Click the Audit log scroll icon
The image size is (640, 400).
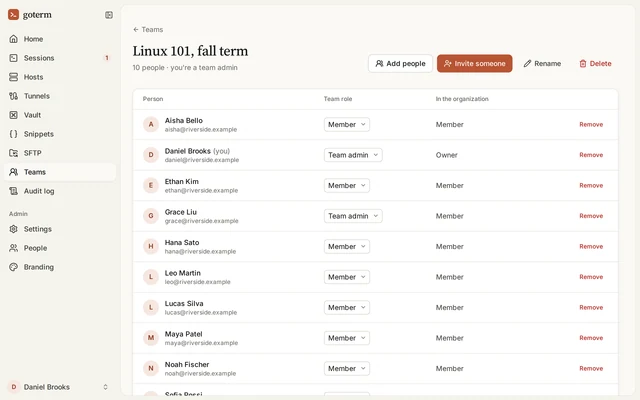(13, 191)
